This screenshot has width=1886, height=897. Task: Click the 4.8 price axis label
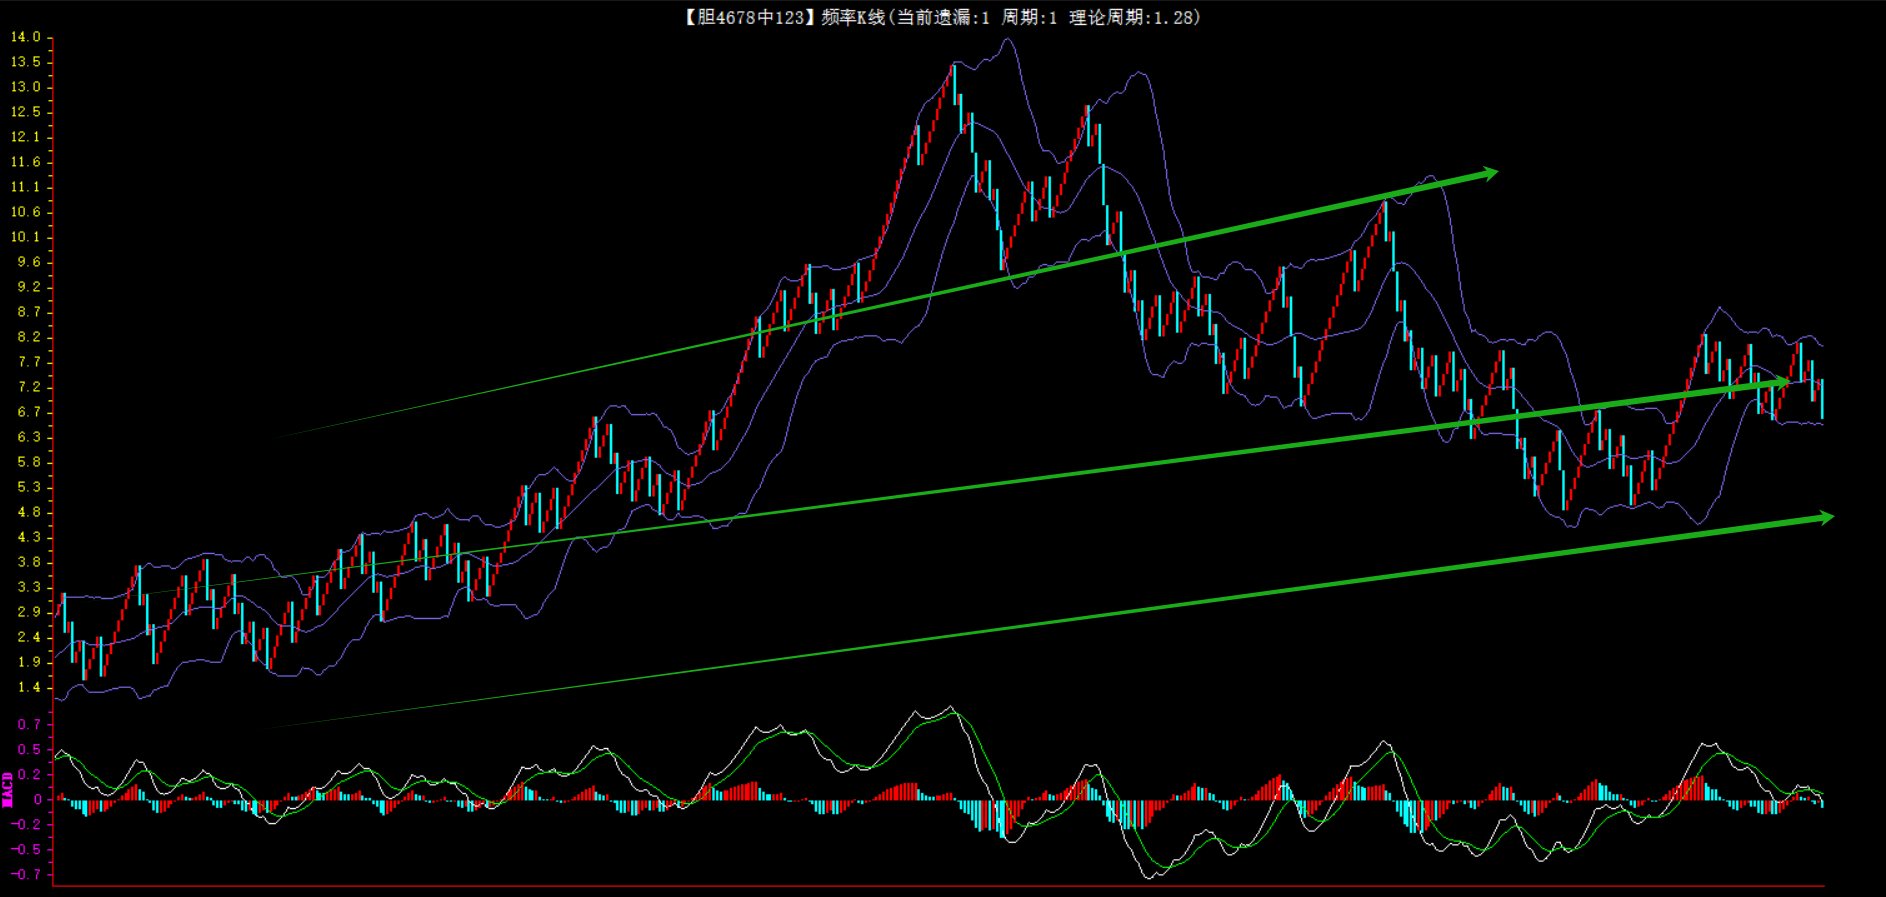[29, 512]
